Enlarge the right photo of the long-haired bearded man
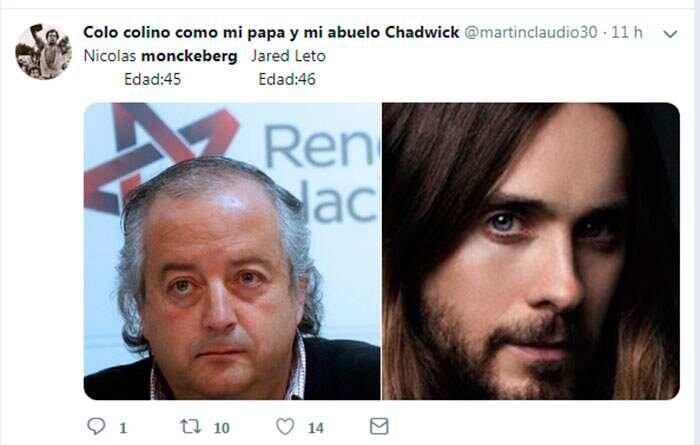Image resolution: width=700 pixels, height=445 pixels. click(x=531, y=251)
